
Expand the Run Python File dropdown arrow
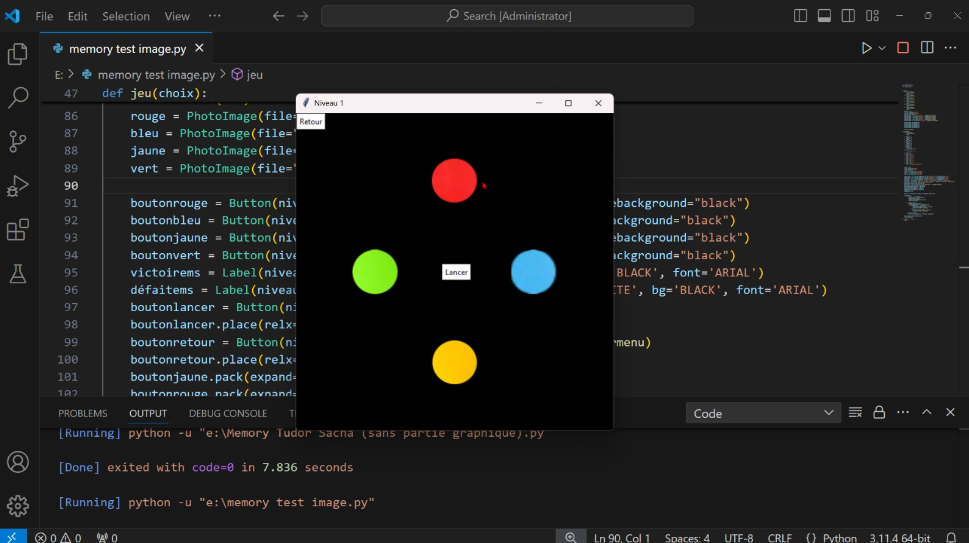pos(882,48)
